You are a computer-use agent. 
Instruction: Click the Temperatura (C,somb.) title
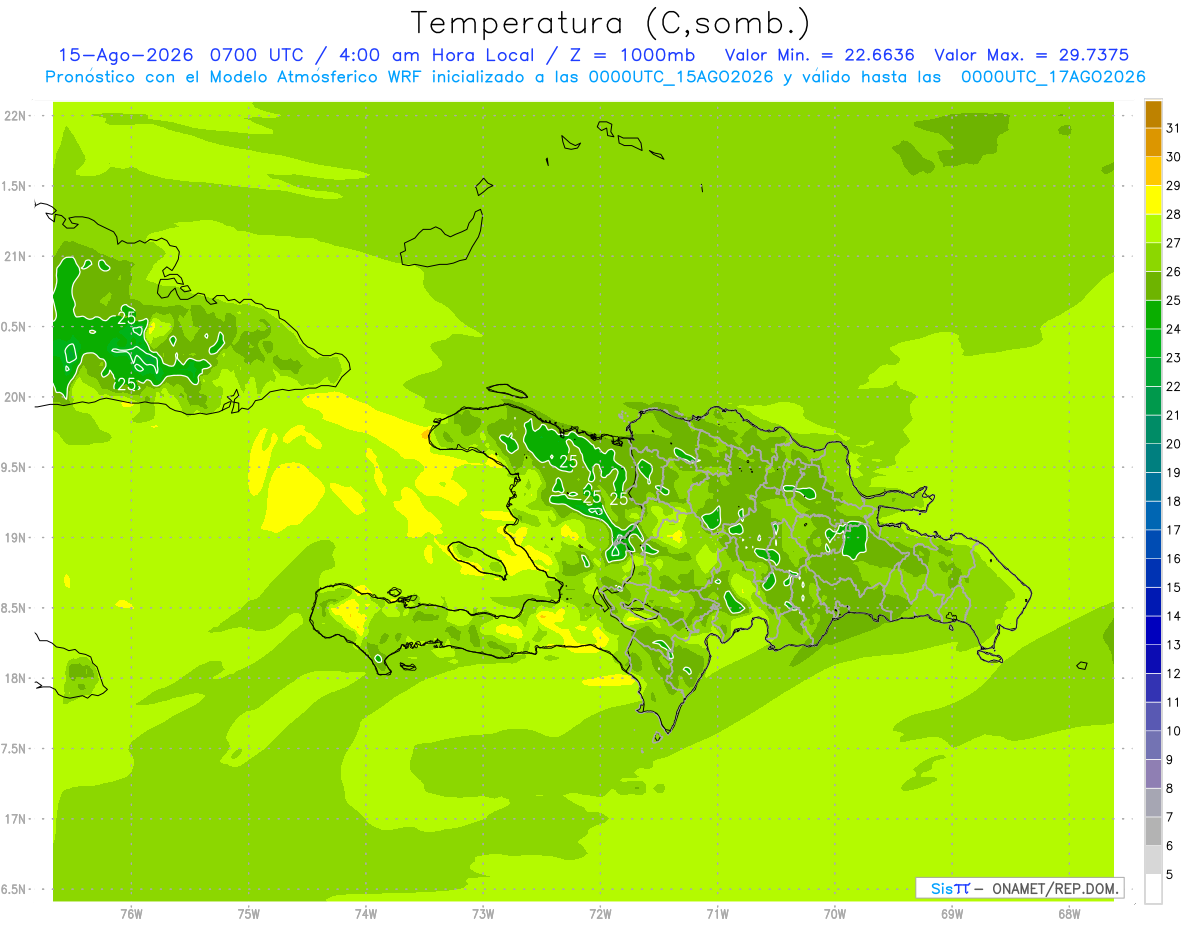click(x=610, y=24)
